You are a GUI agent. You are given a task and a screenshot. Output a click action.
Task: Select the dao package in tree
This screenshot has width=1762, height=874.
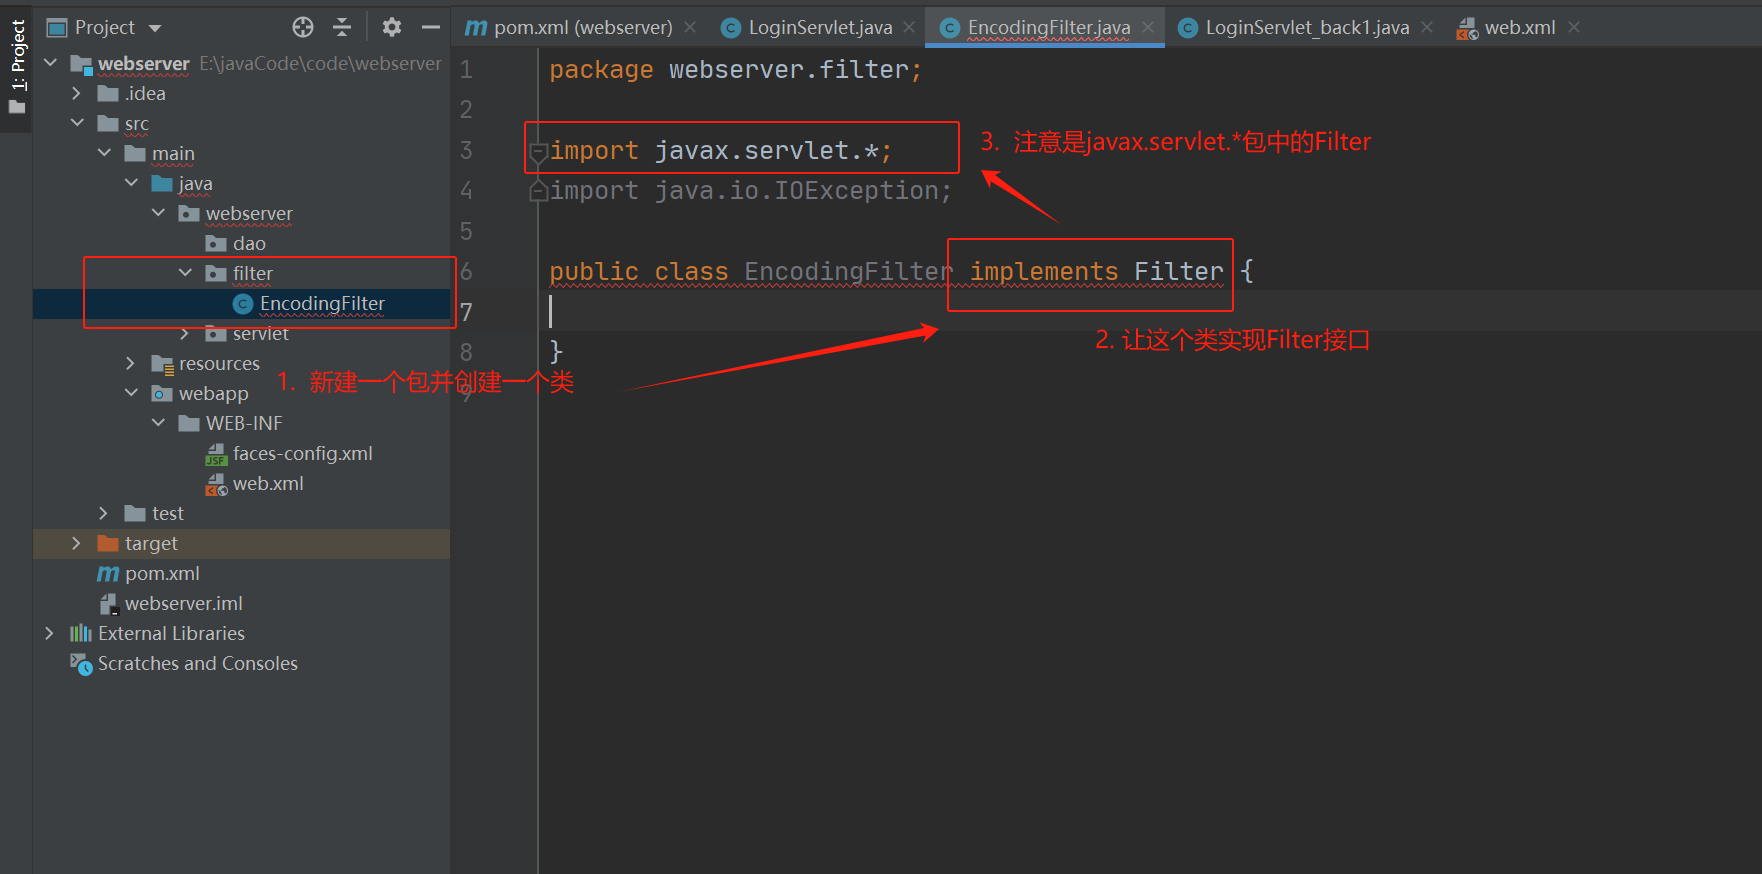click(x=249, y=243)
